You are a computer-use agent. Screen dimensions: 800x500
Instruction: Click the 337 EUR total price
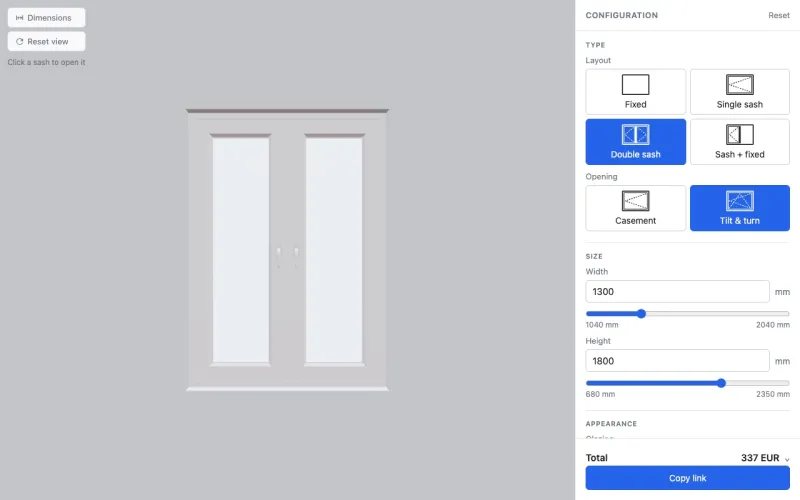tap(760, 458)
